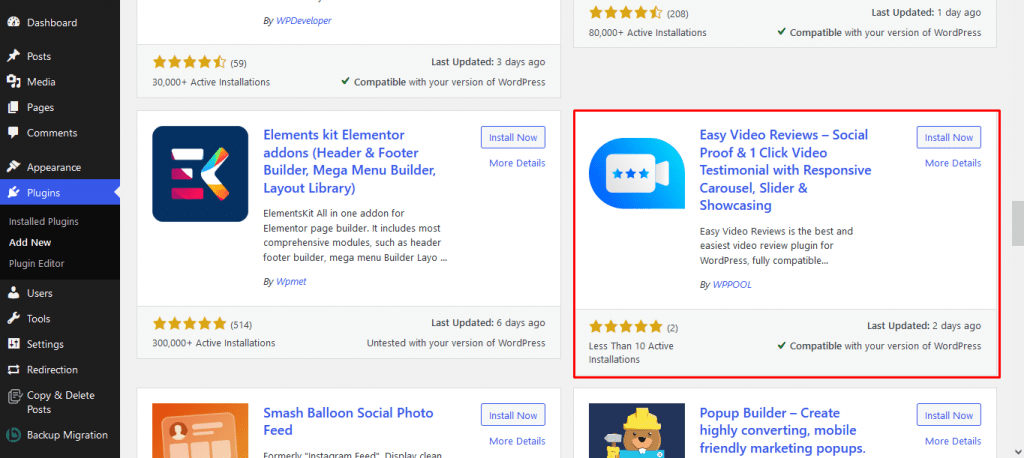View More Details for Elements kit Elementor
1024x458 pixels.
[517, 163]
